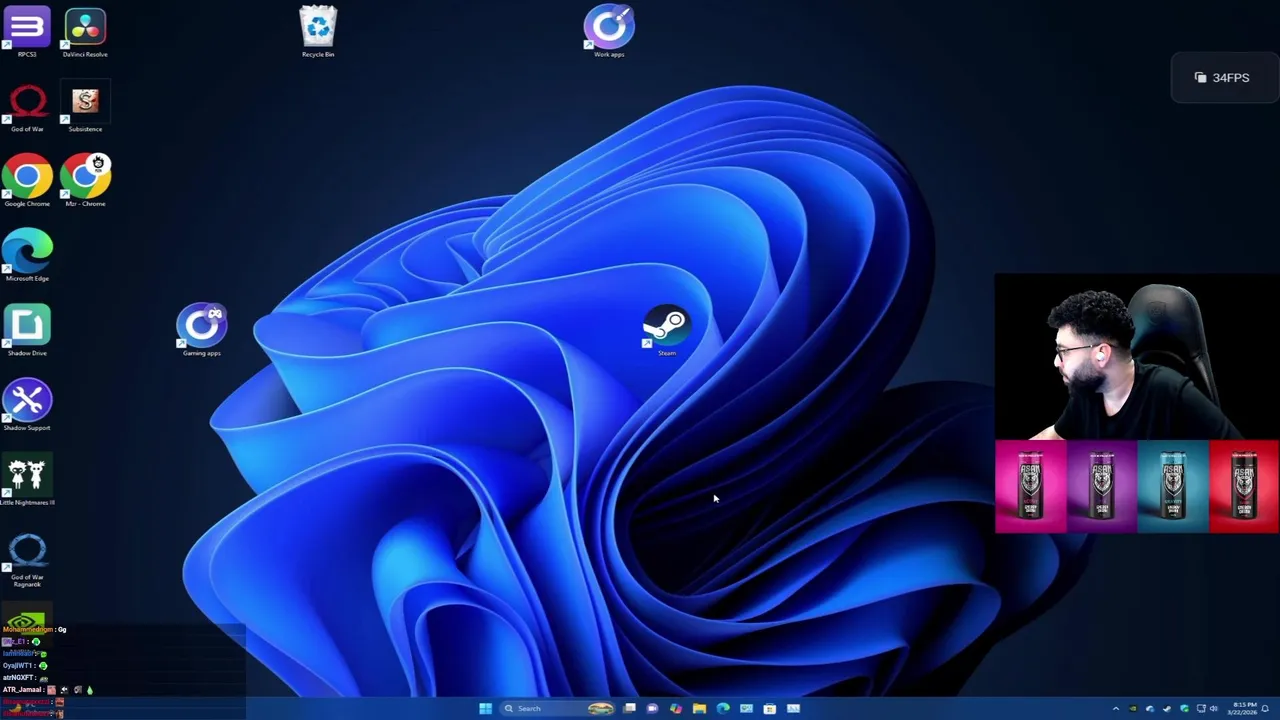Launch God of War shortcut

tap(27, 107)
